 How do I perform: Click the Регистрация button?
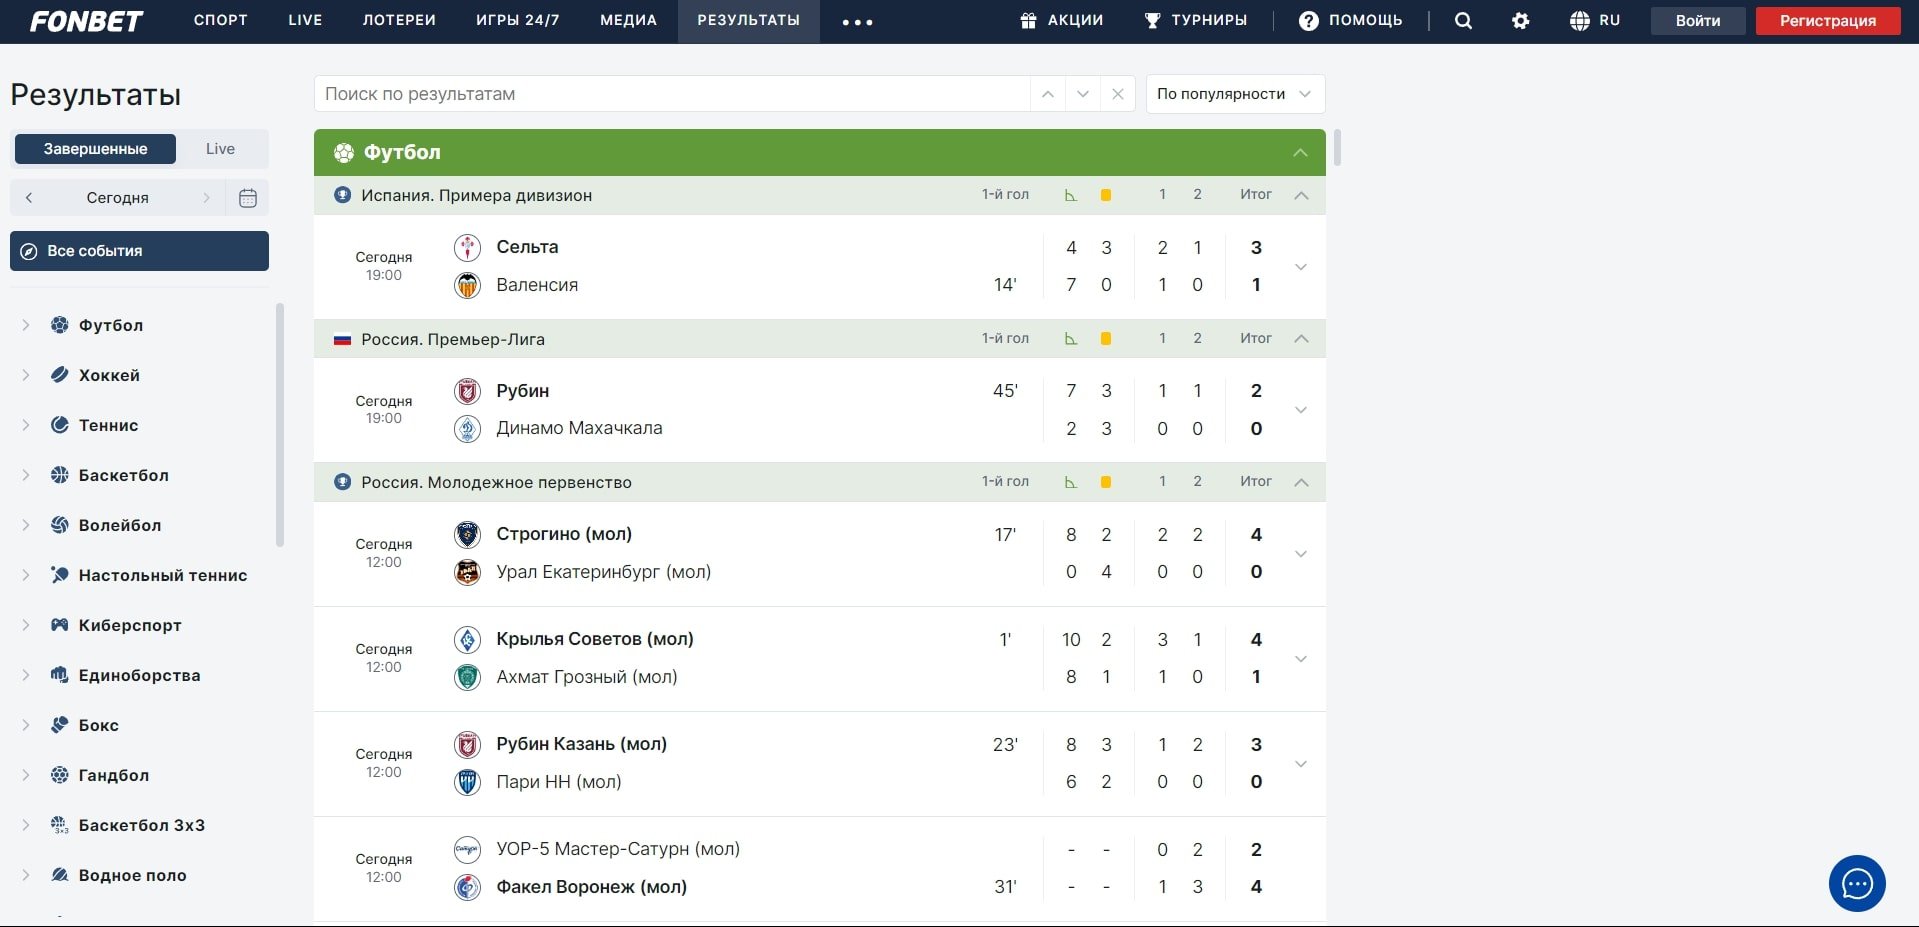1828,21
